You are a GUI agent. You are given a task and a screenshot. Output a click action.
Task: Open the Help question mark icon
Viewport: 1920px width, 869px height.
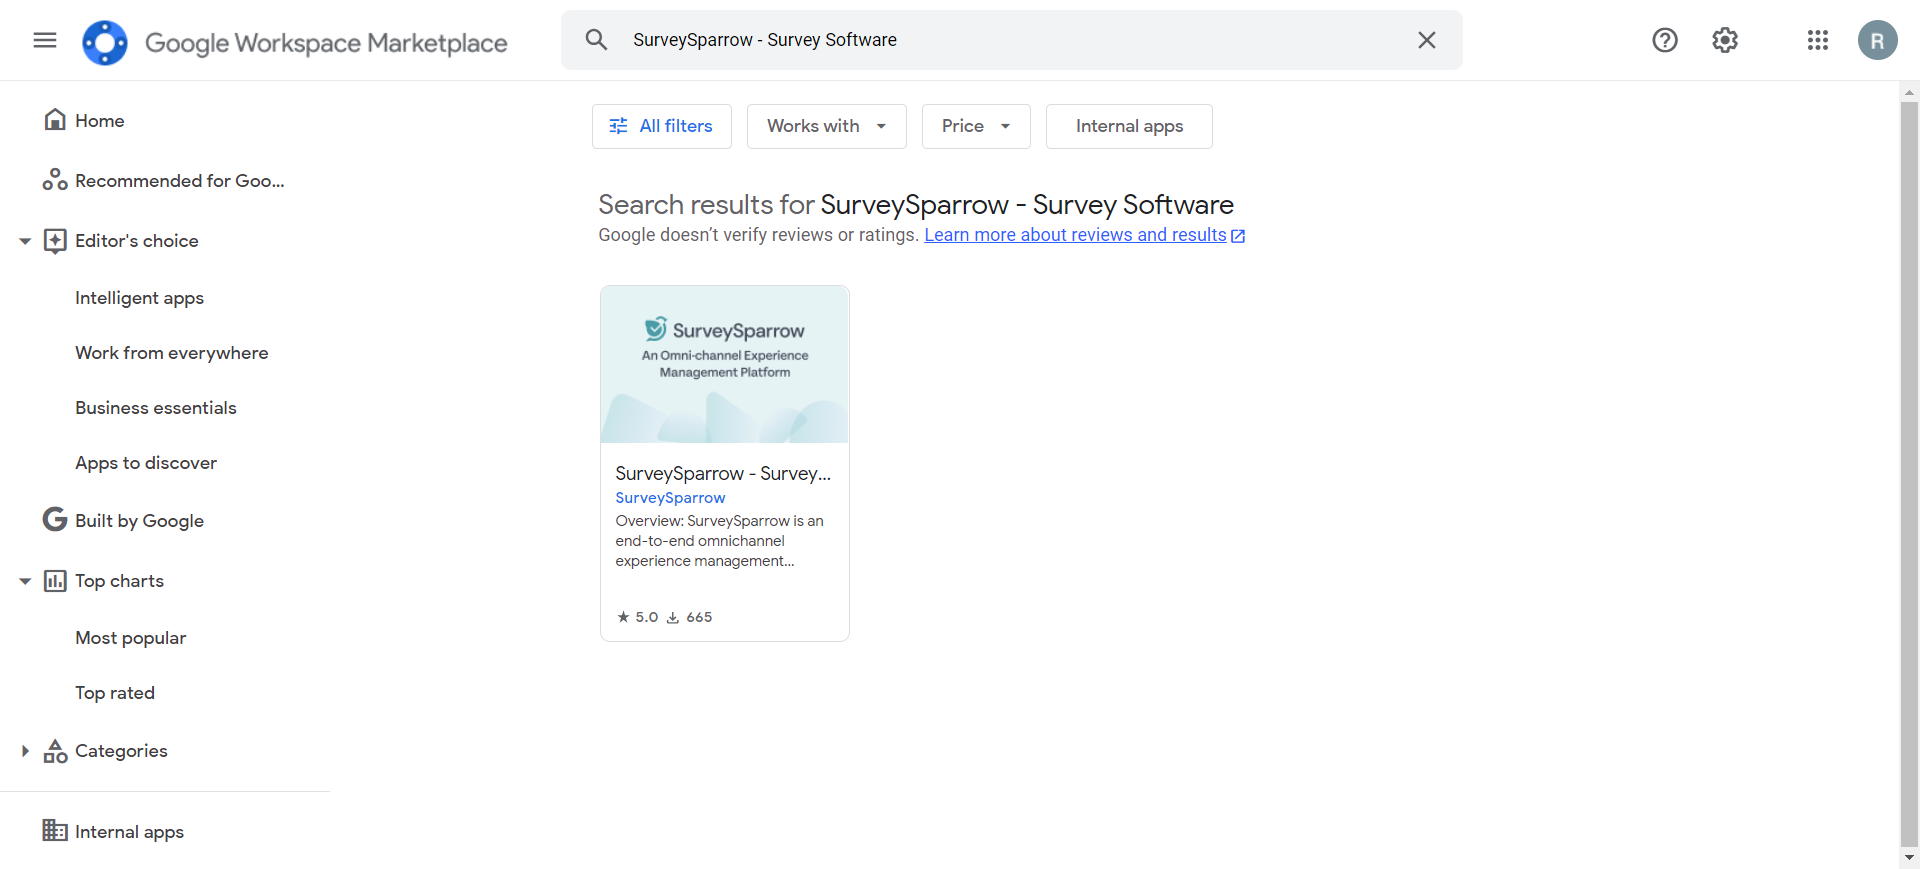tap(1664, 40)
